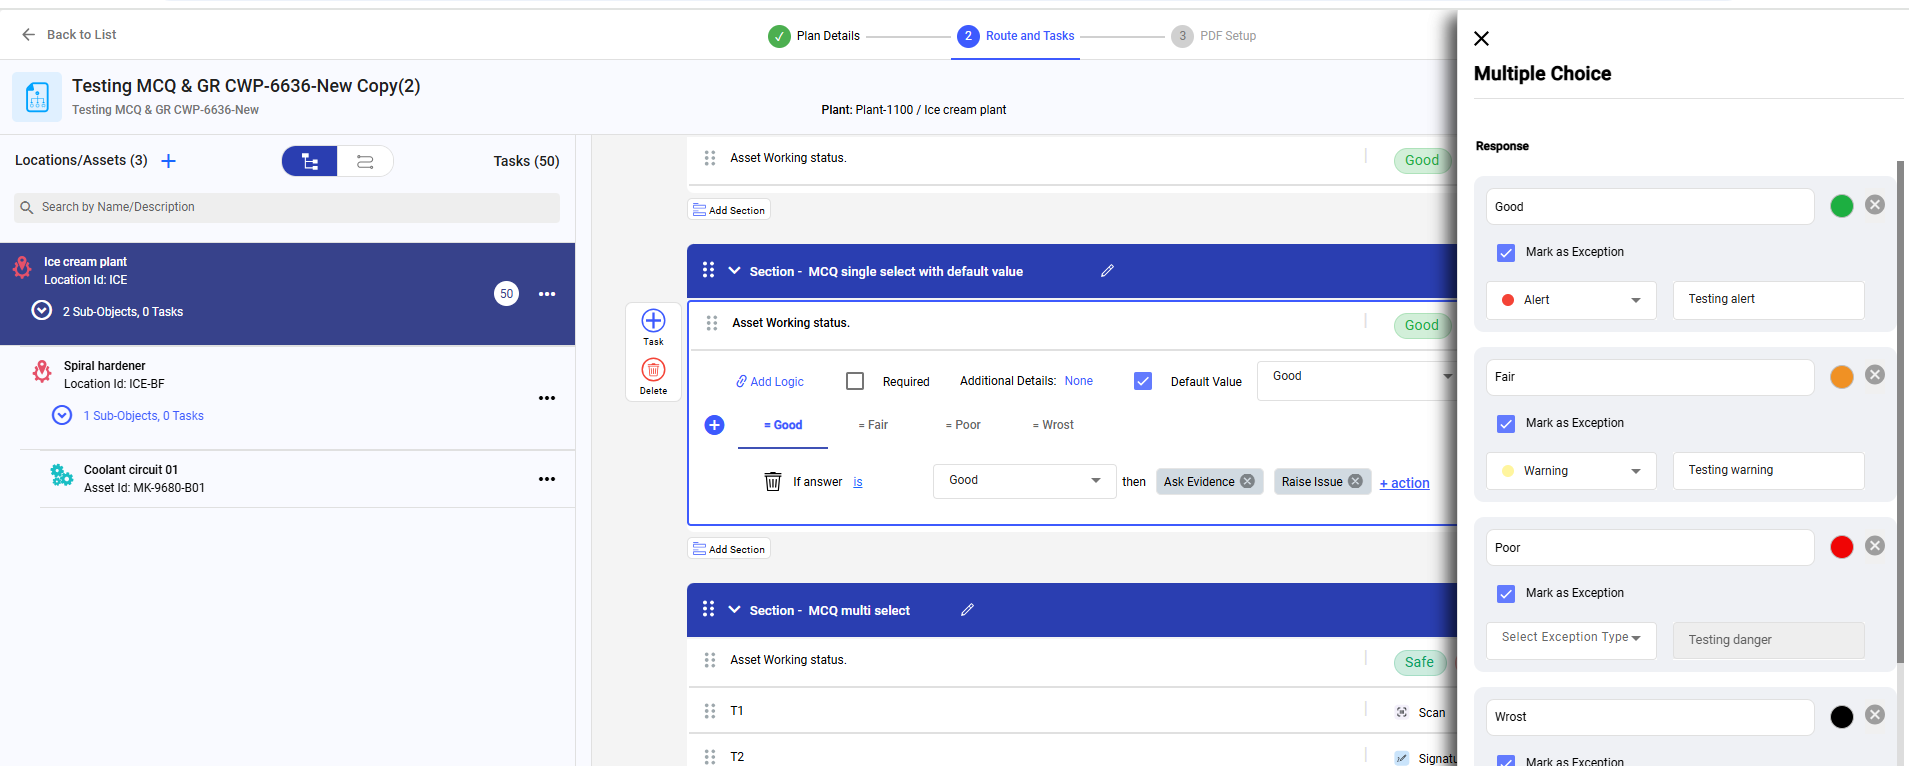Click Back to List
The height and width of the screenshot is (766, 1909).
coord(69,35)
